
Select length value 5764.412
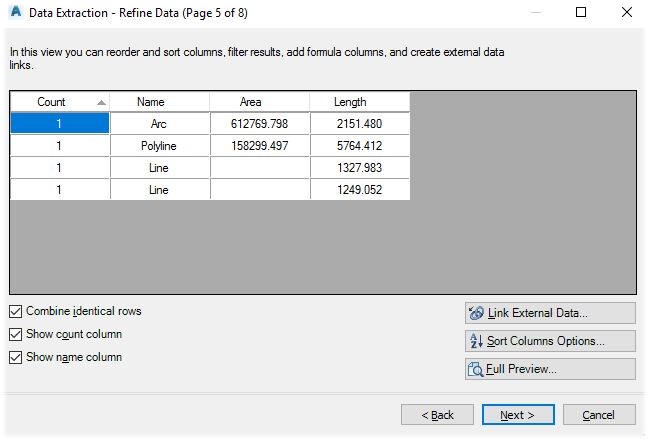360,146
